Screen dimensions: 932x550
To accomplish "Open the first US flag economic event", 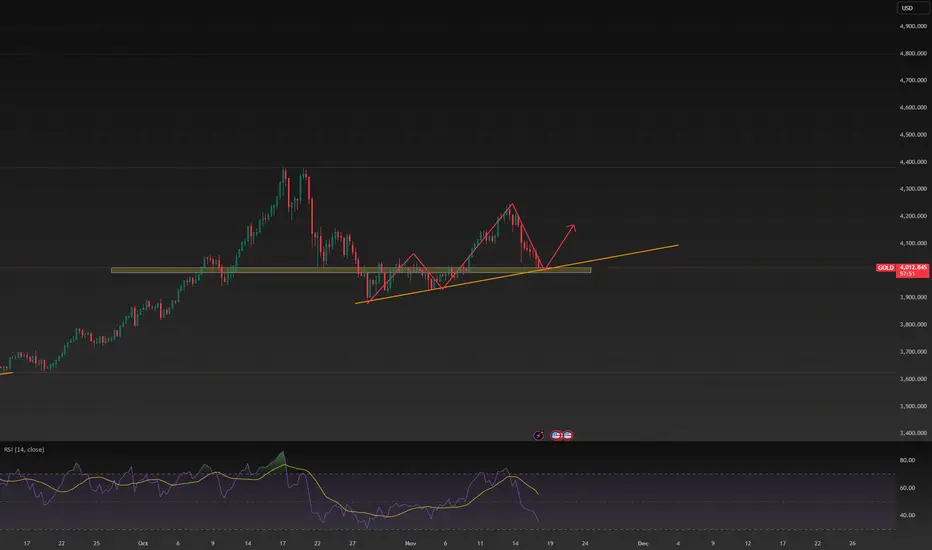I will tap(556, 435).
